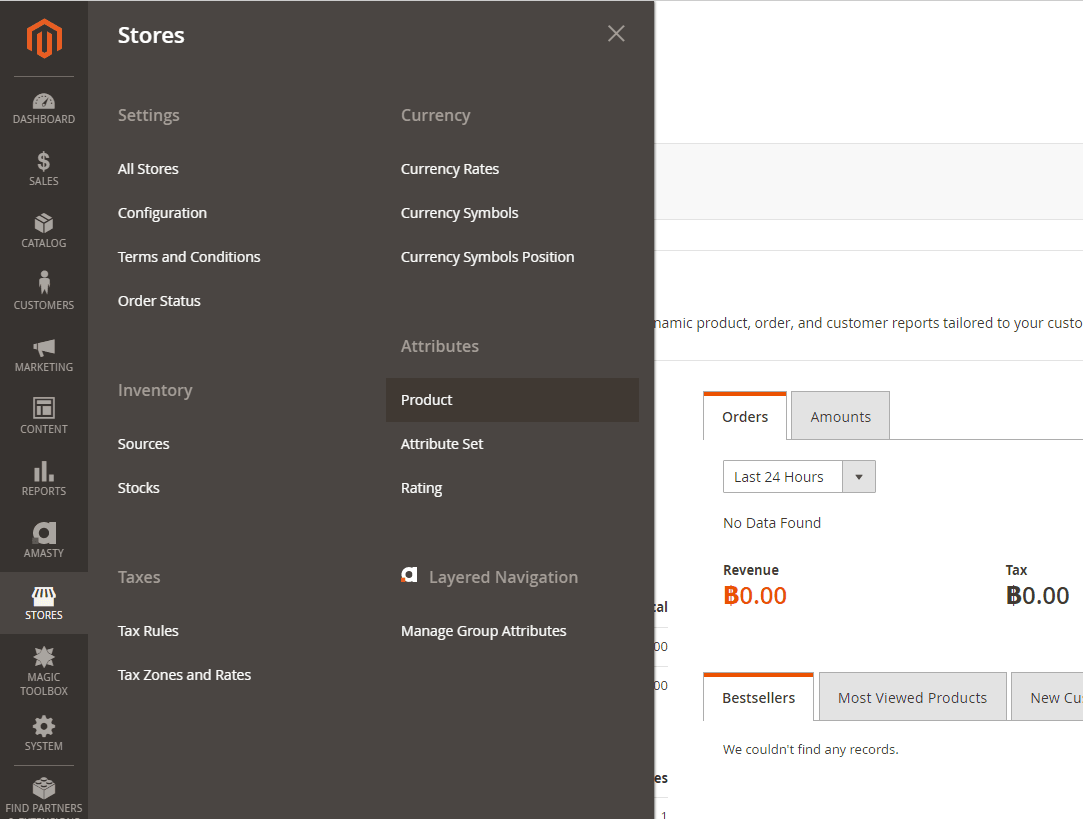Open Currency Symbols

tap(459, 213)
